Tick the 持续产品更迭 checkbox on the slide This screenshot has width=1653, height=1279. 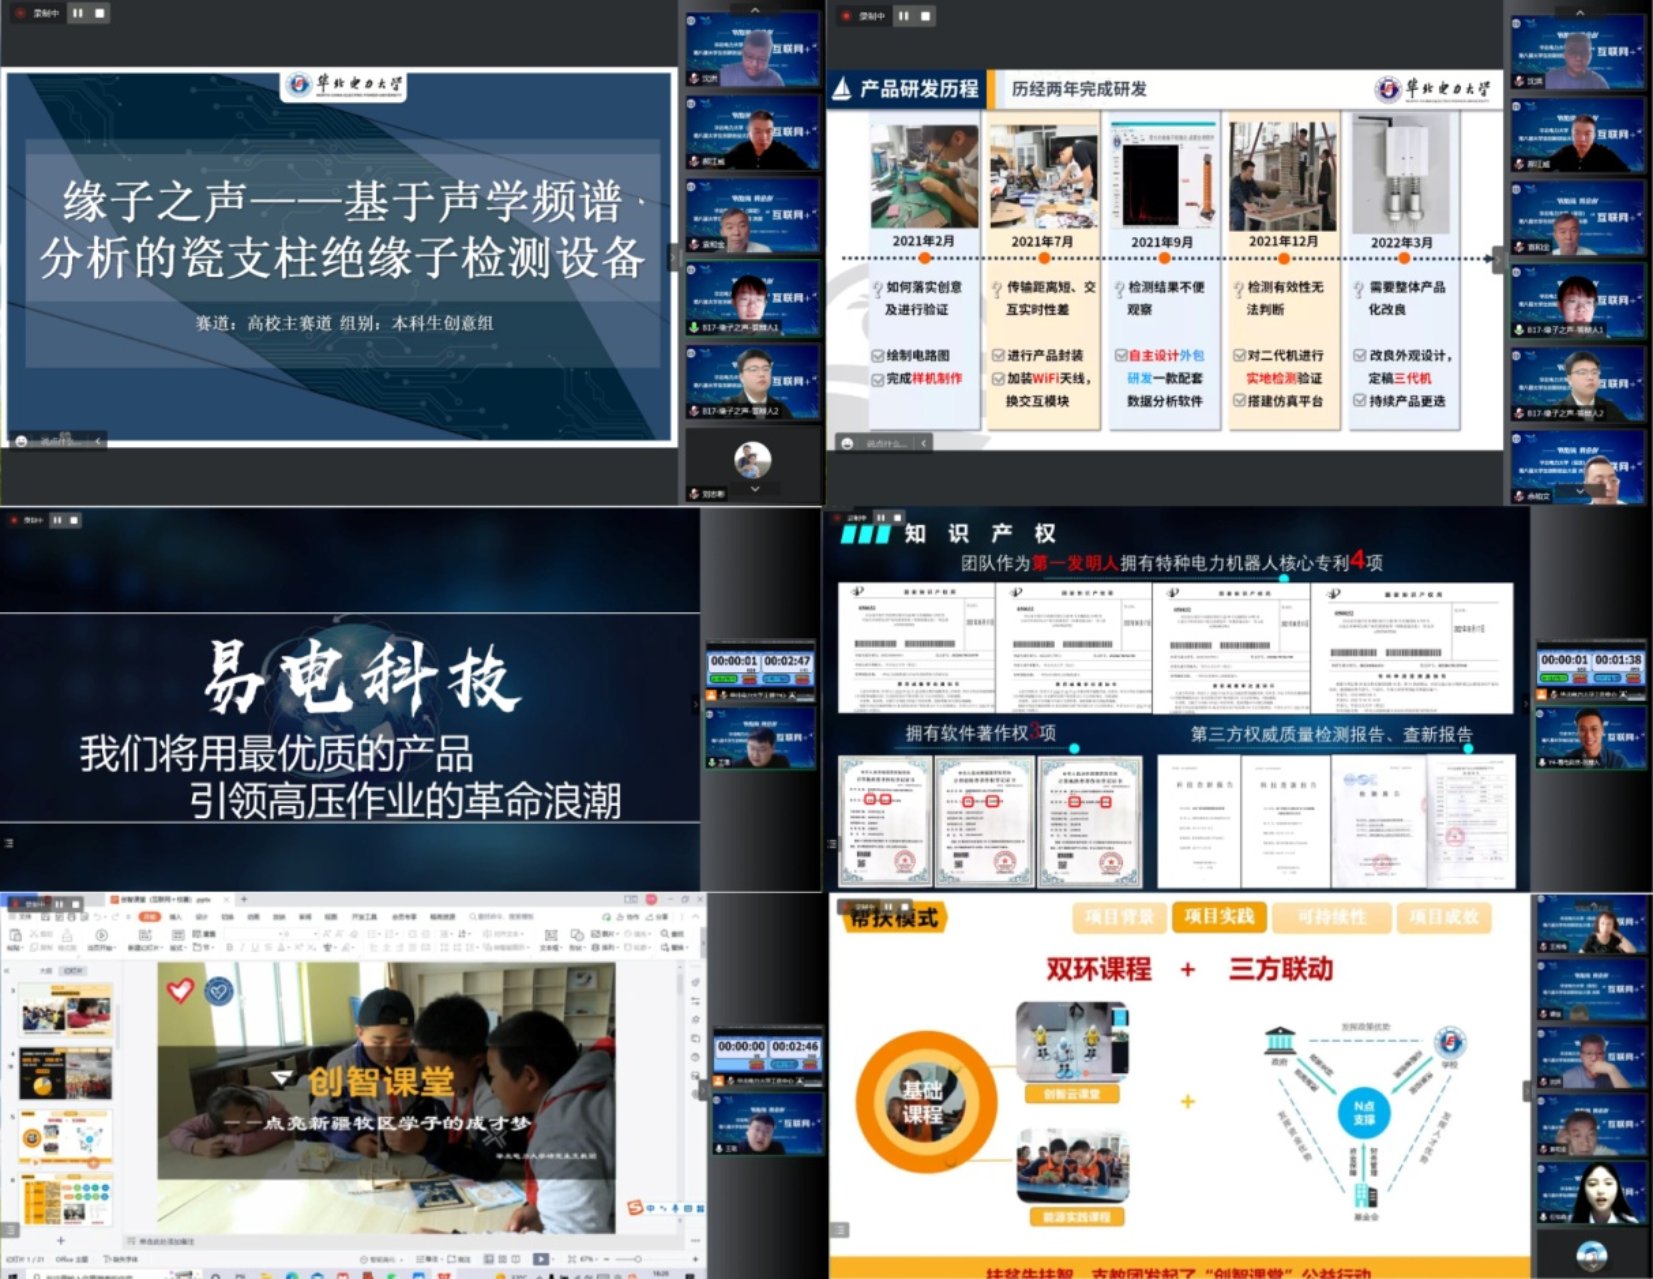tap(1360, 401)
